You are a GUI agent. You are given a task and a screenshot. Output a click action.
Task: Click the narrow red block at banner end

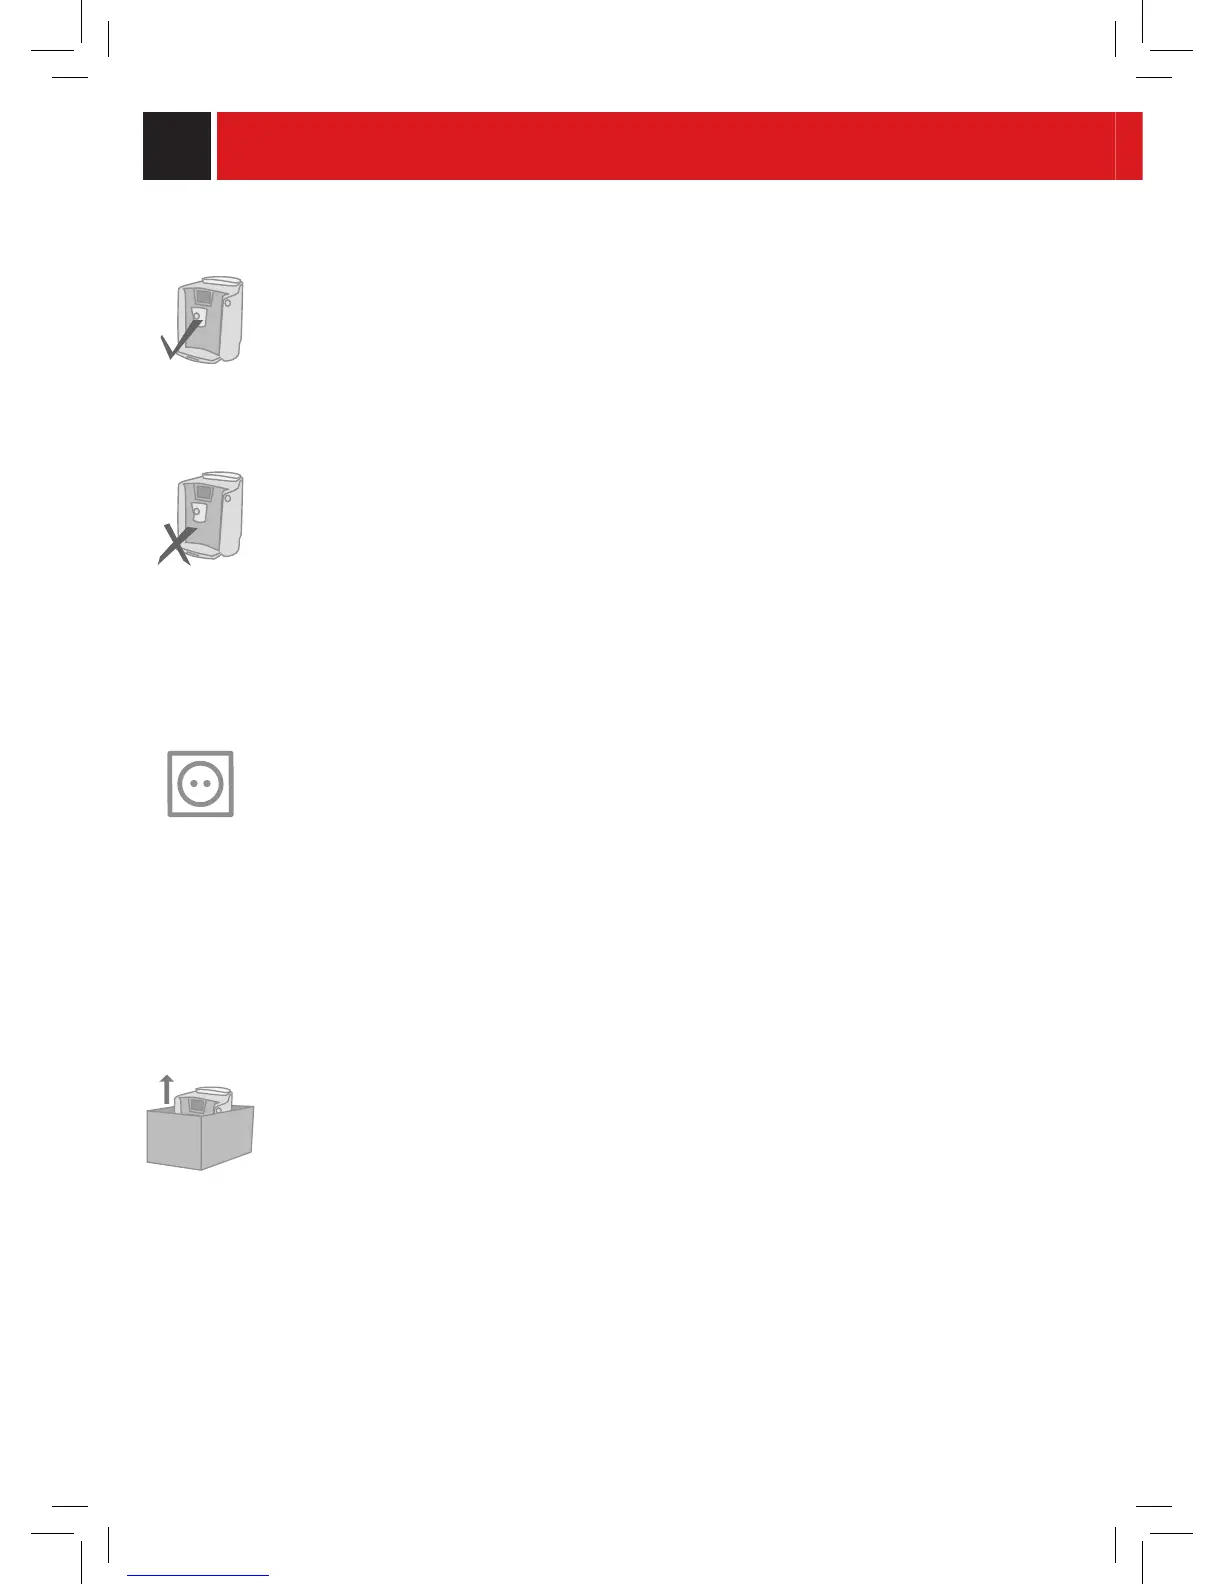tap(1130, 146)
